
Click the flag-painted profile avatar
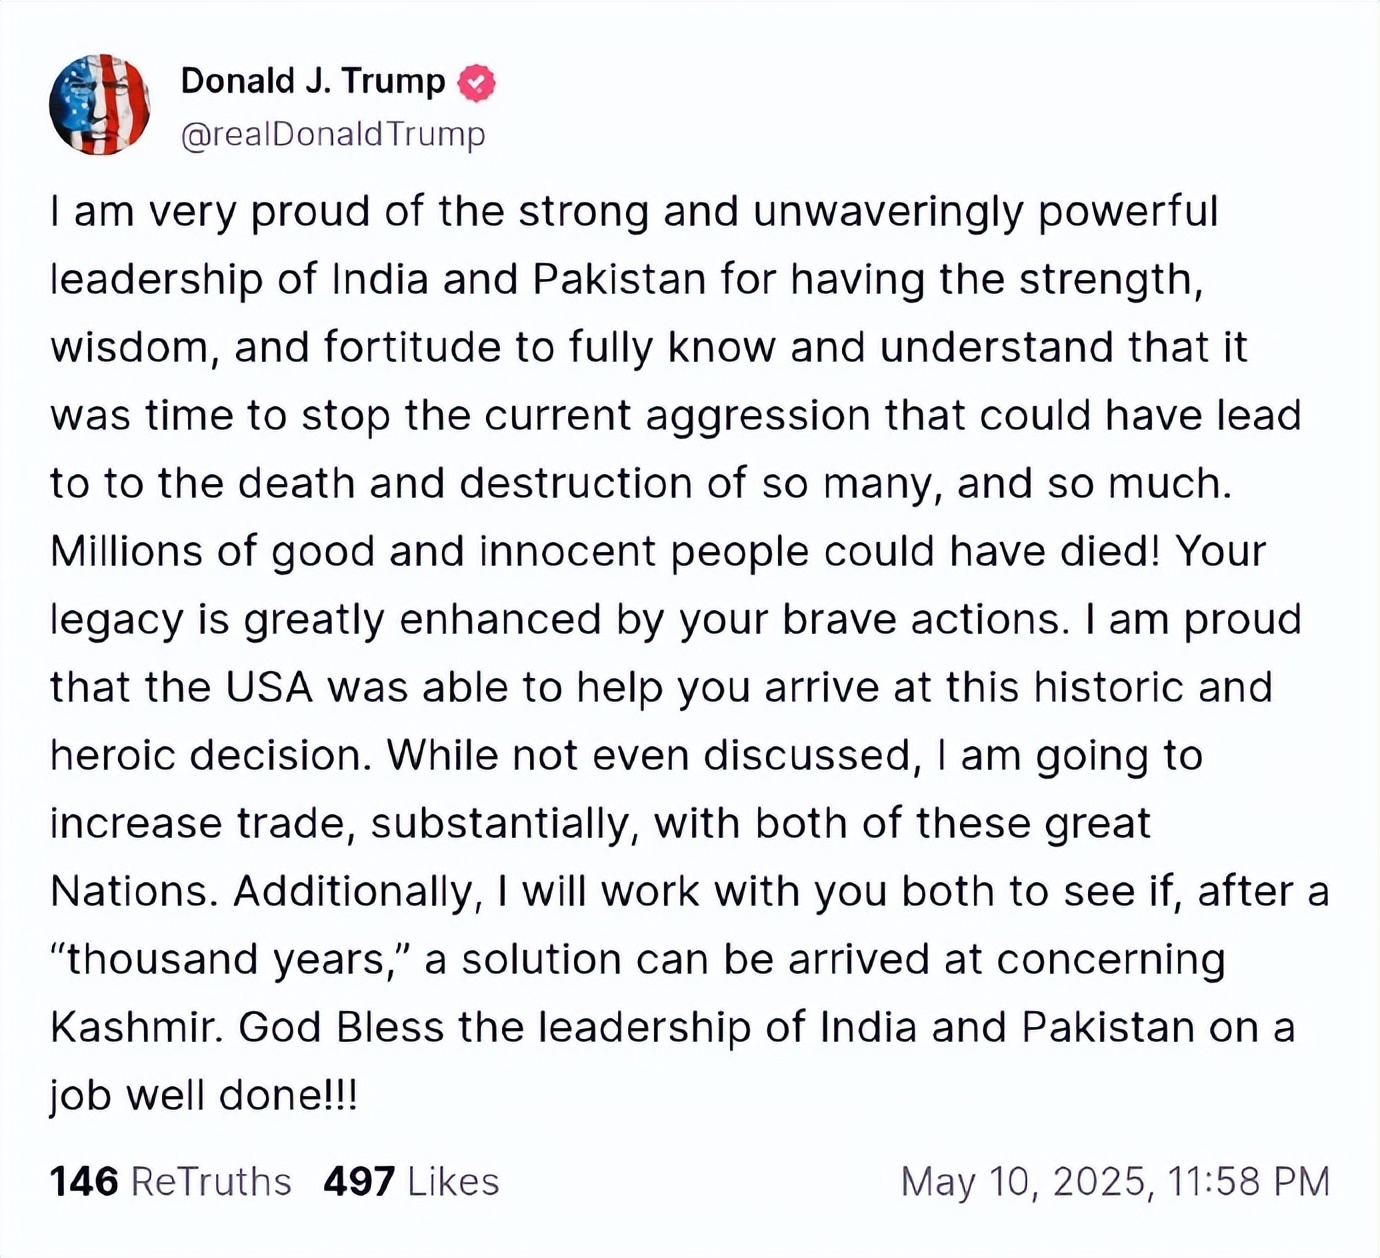pyautogui.click(x=99, y=105)
